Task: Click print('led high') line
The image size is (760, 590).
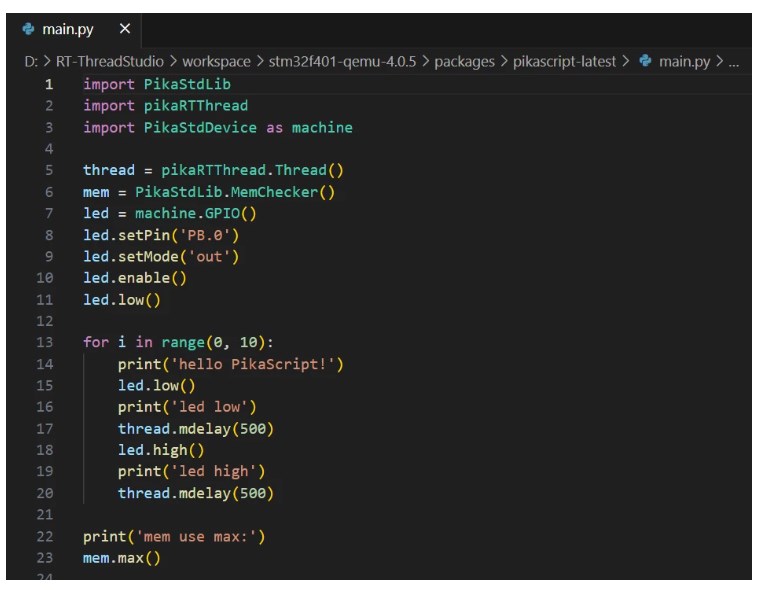Action: coord(191,471)
